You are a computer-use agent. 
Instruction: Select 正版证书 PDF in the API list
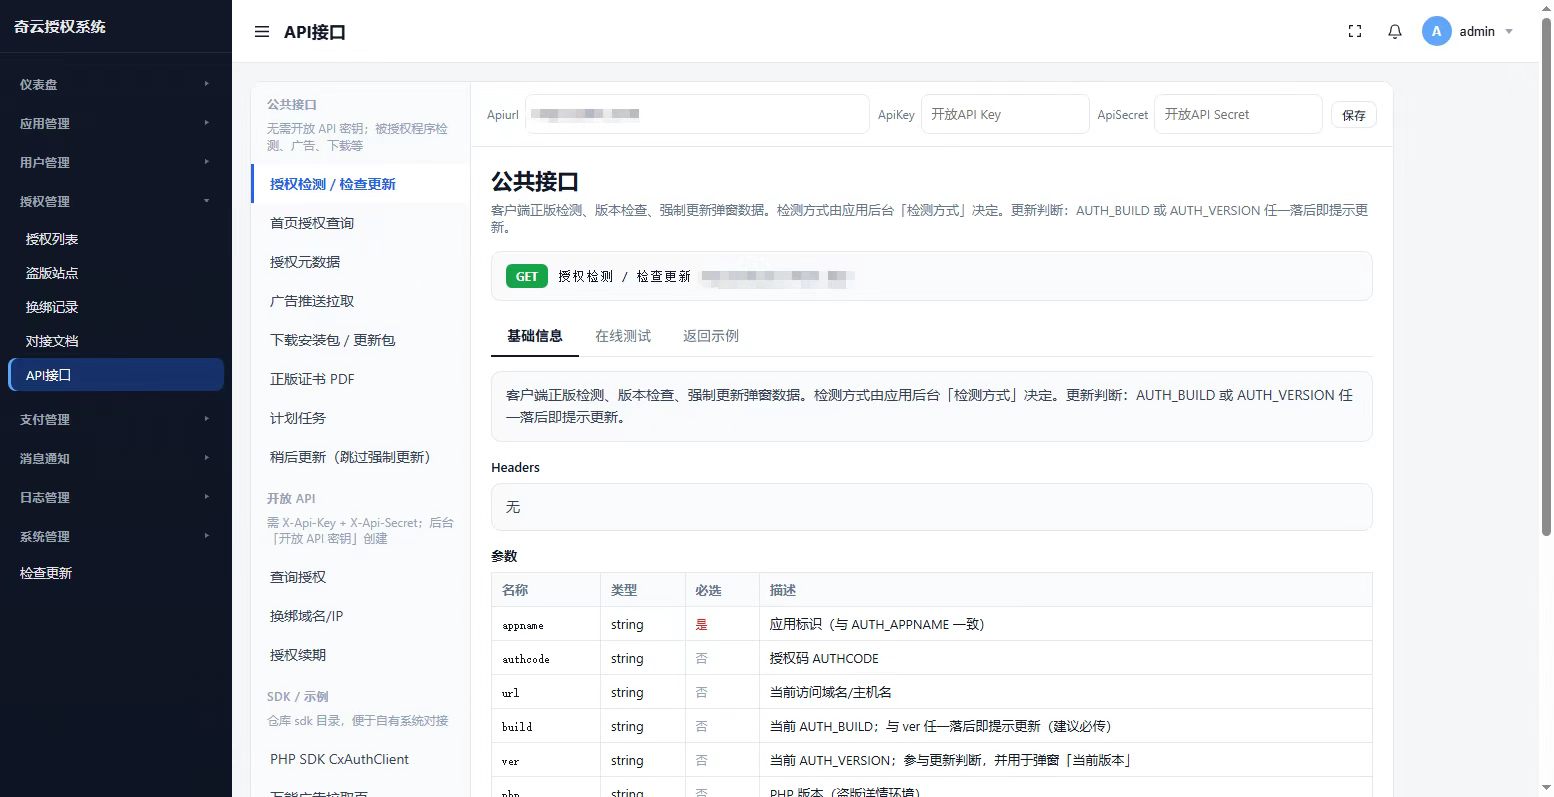[x=360, y=379]
